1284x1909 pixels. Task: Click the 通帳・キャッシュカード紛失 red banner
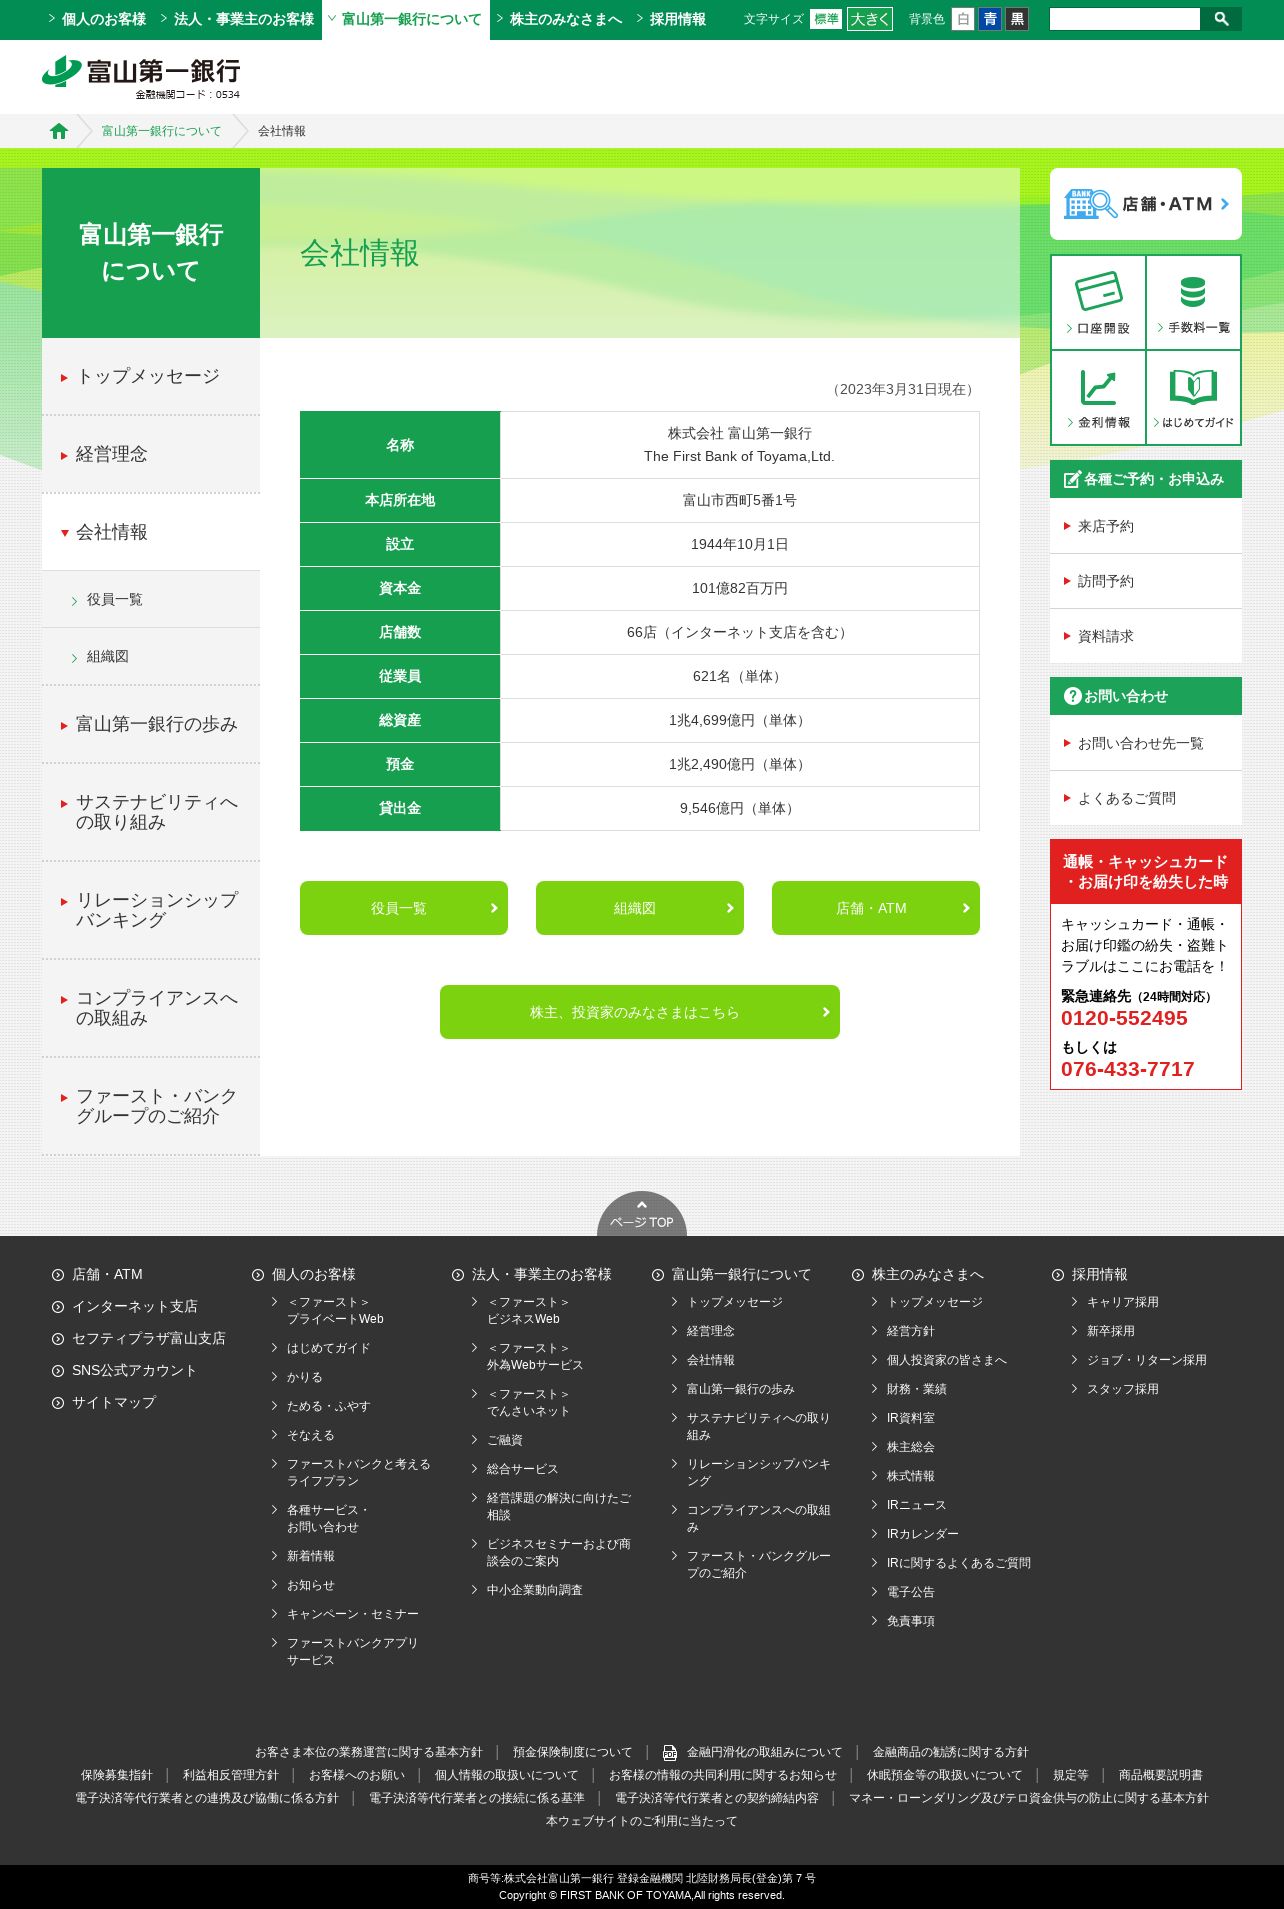[1146, 872]
